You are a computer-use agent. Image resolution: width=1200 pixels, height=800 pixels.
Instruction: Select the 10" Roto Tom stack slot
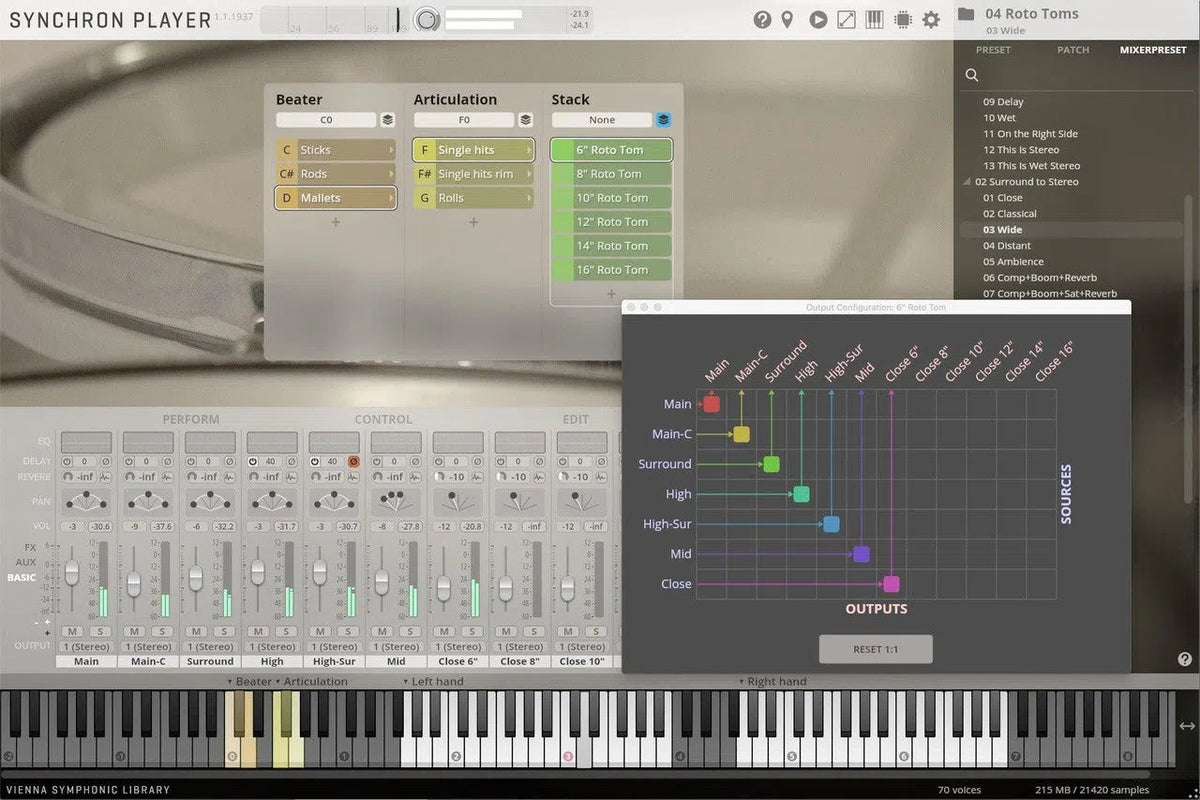pyautogui.click(x=611, y=198)
